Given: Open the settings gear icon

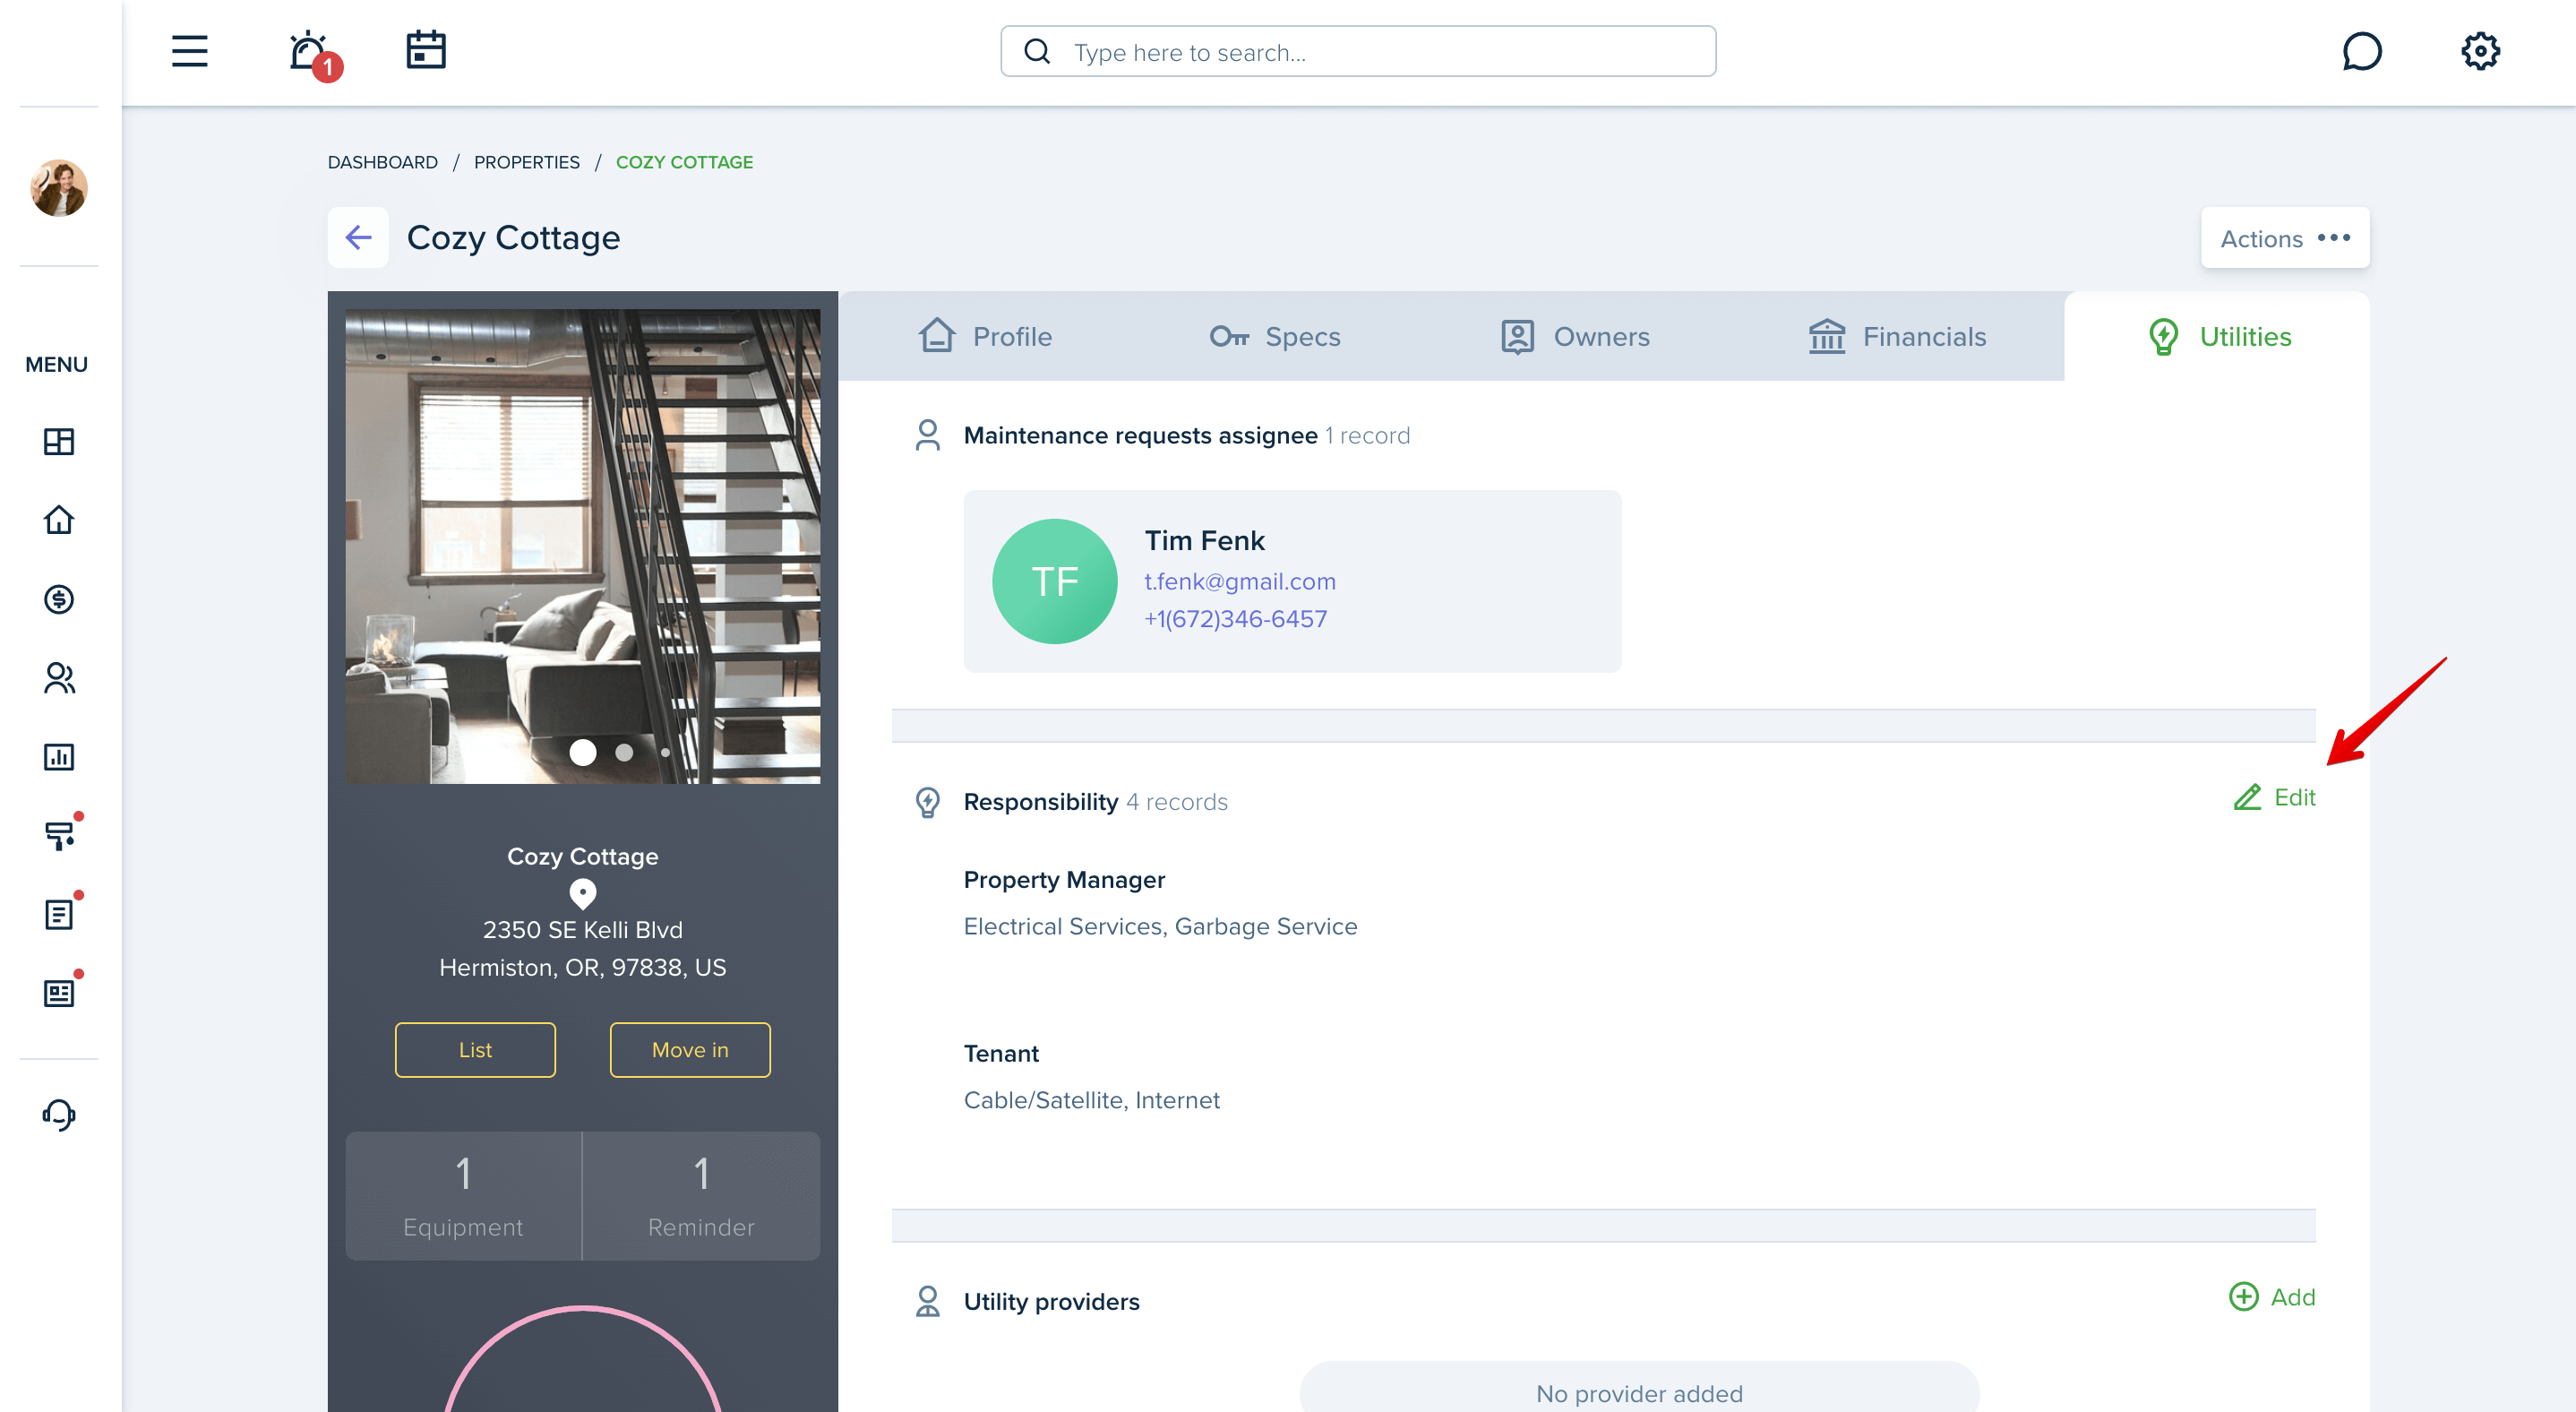Looking at the screenshot, I should (x=2480, y=51).
